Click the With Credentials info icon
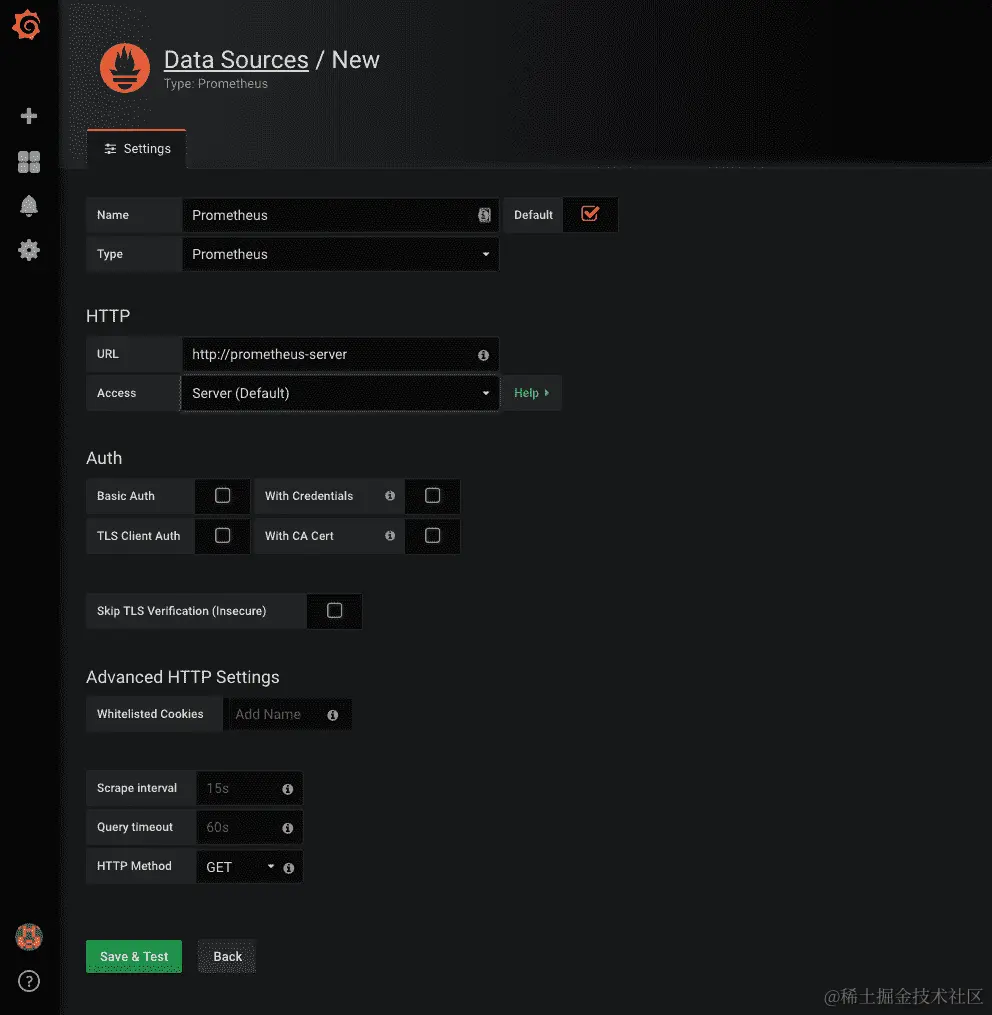Viewport: 992px width, 1015px height. click(x=390, y=496)
